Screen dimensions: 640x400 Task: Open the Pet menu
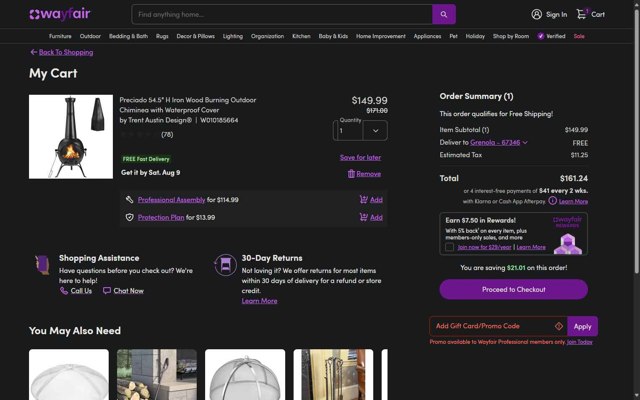pos(453,36)
